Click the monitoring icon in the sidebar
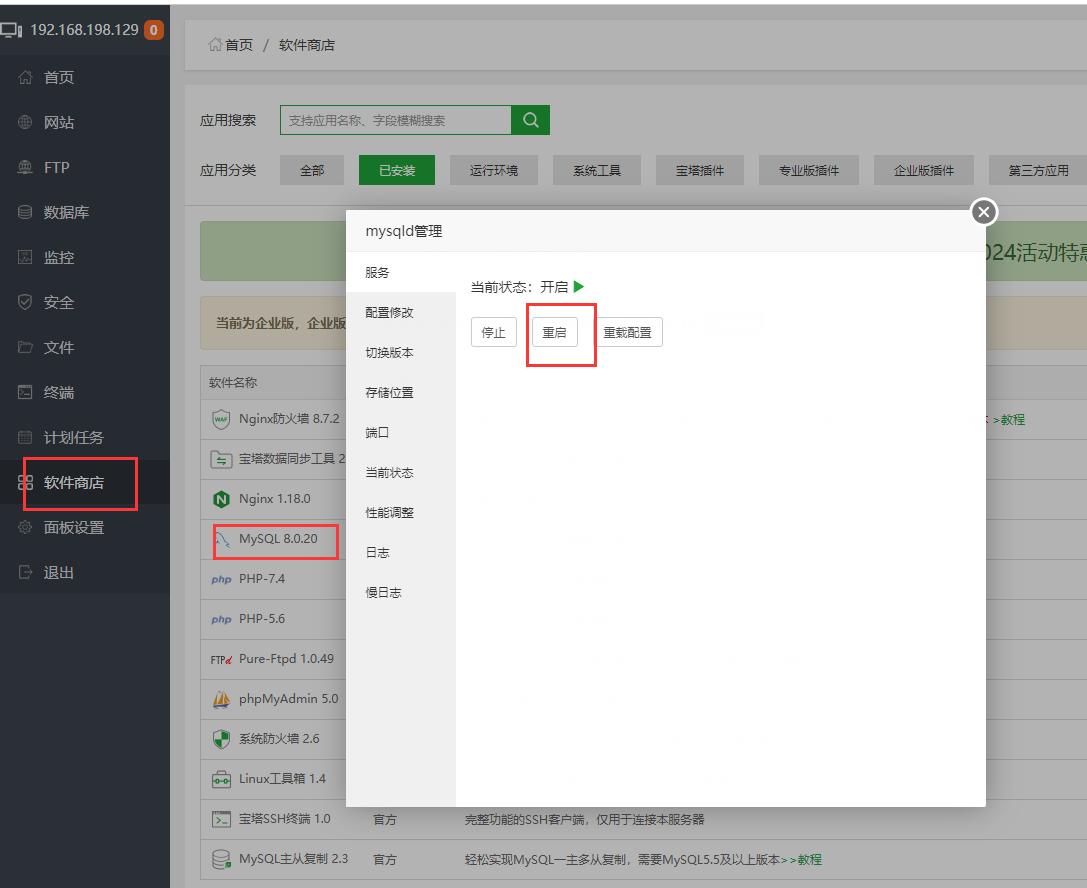This screenshot has width=1087, height=888. coord(25,257)
